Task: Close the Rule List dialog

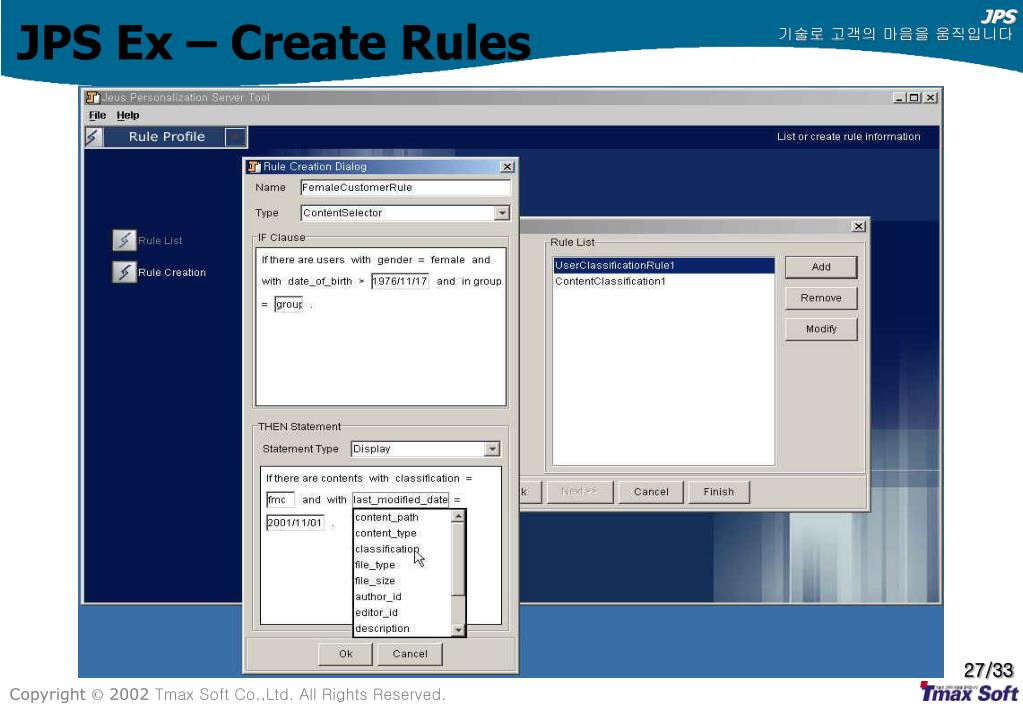Action: coord(859,226)
